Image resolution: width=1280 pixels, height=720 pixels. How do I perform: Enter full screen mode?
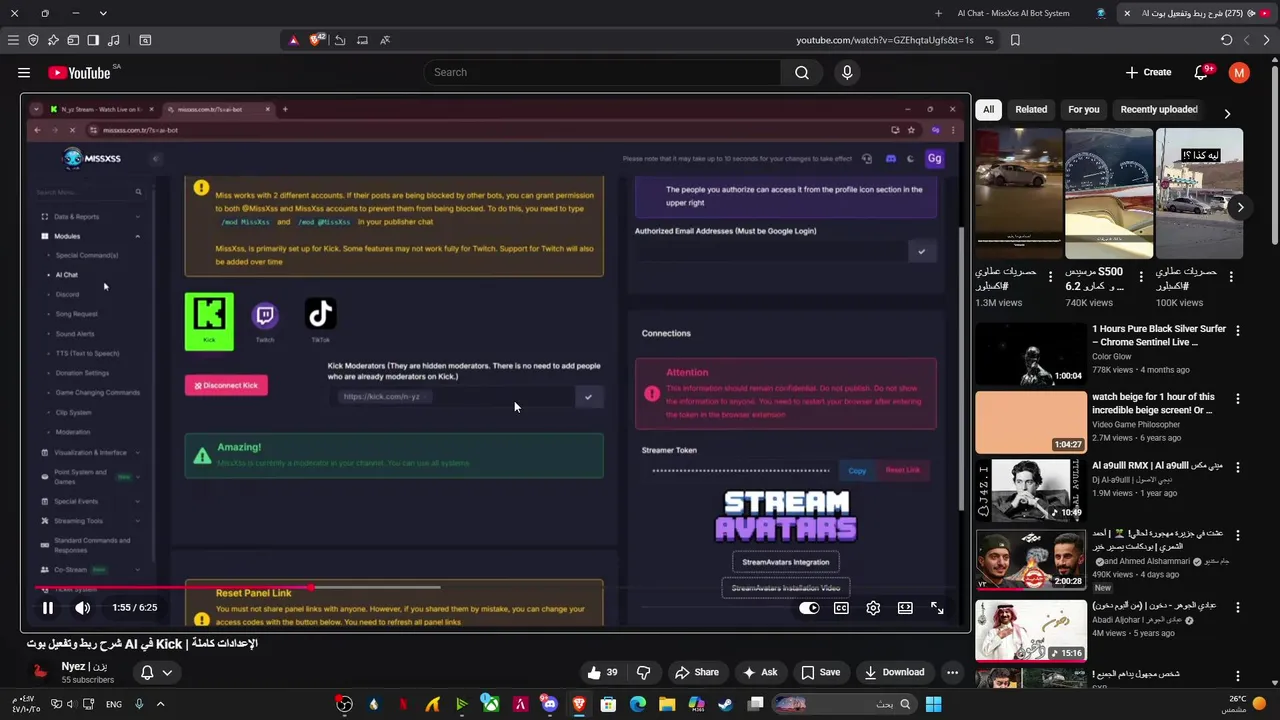(x=937, y=607)
